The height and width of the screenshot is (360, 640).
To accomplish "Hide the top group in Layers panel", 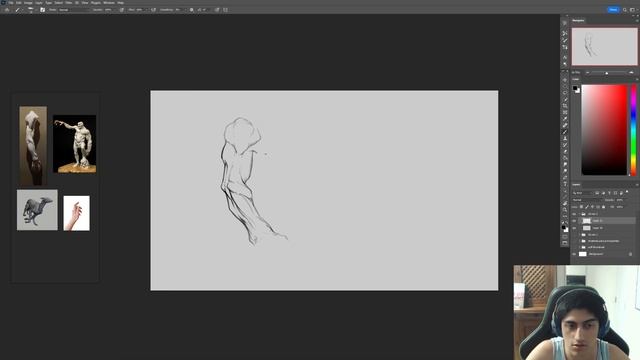I will 574,214.
